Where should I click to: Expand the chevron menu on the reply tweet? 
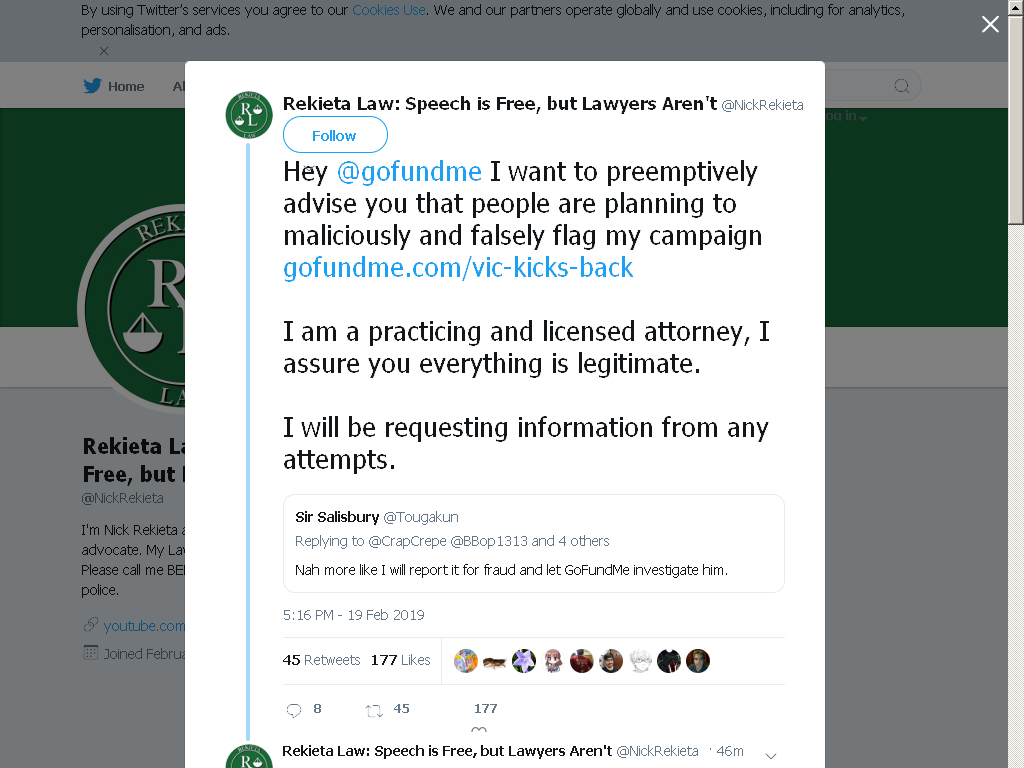tap(771, 756)
